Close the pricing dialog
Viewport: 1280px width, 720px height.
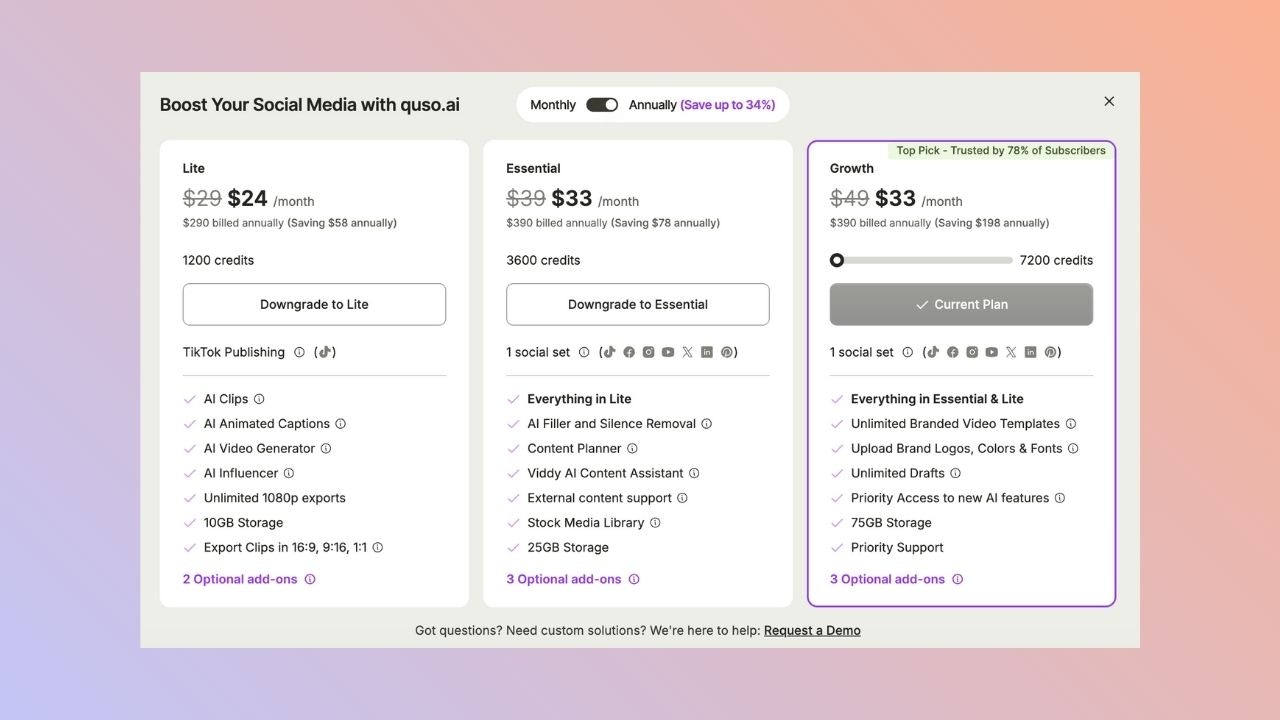(1109, 101)
